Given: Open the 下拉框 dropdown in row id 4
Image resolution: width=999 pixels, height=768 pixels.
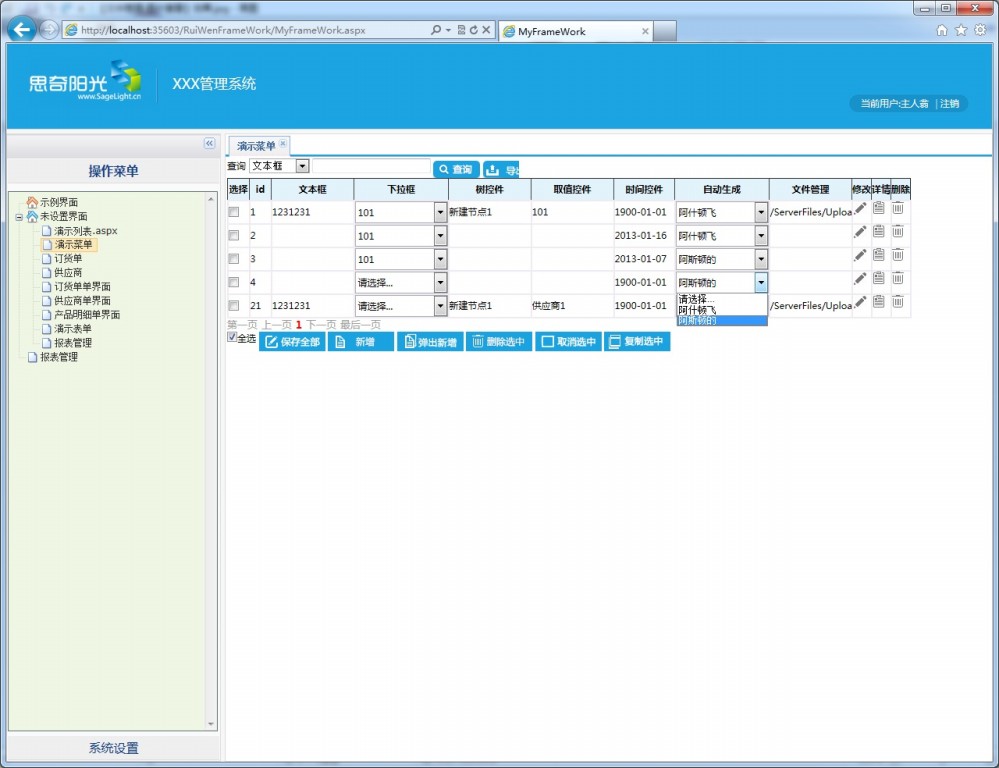Looking at the screenshot, I should [x=440, y=282].
